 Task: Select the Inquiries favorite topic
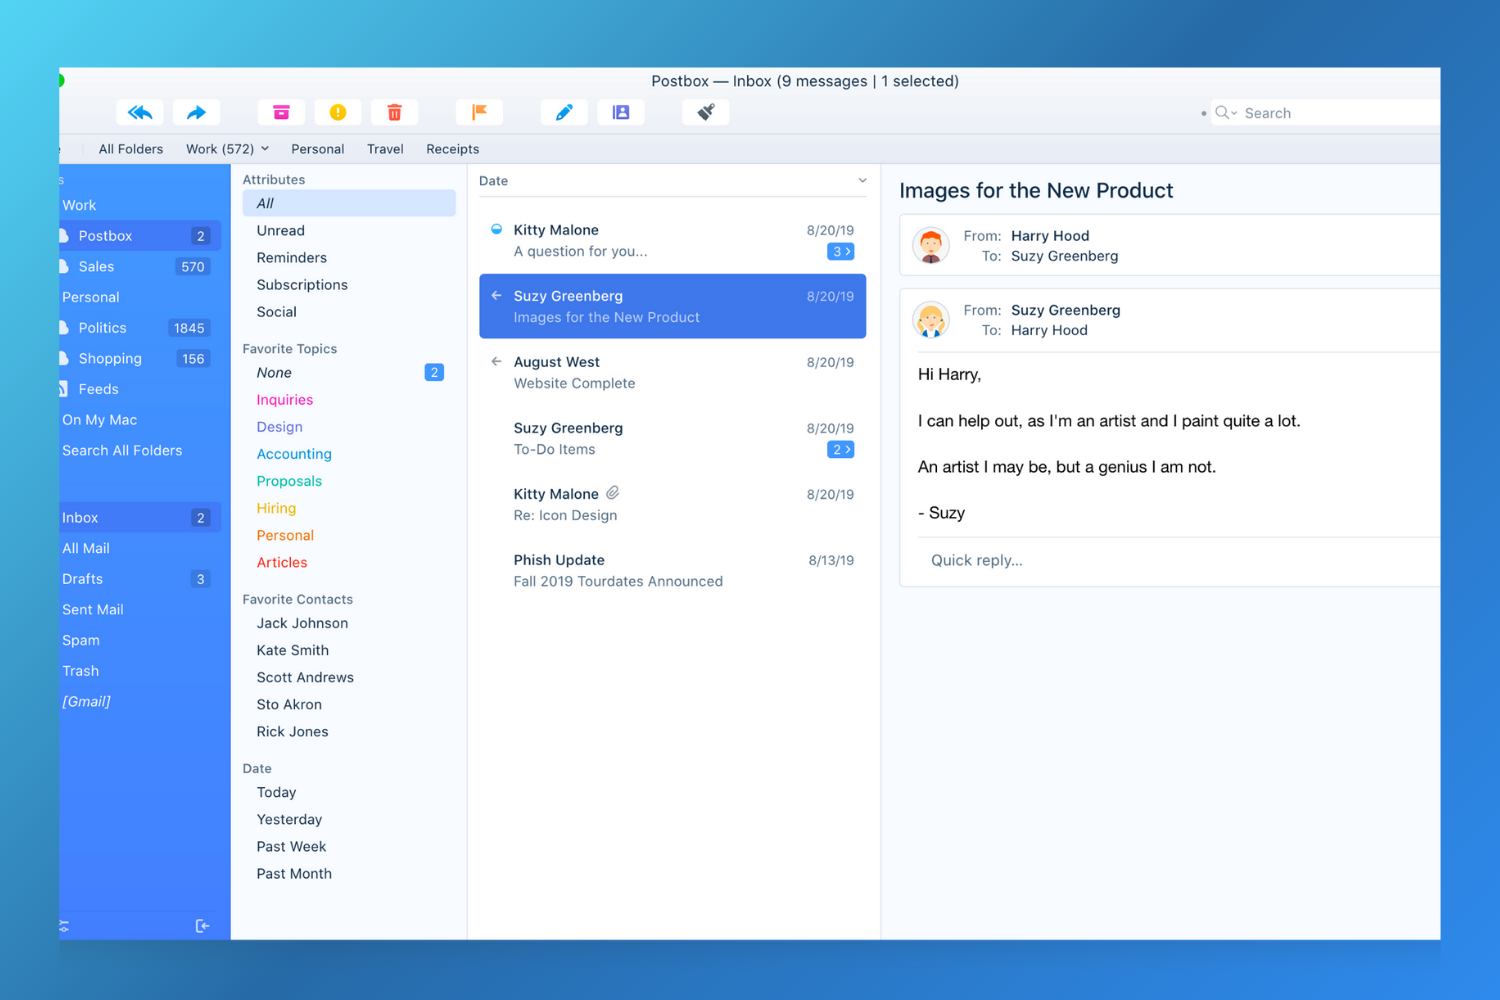point(284,399)
